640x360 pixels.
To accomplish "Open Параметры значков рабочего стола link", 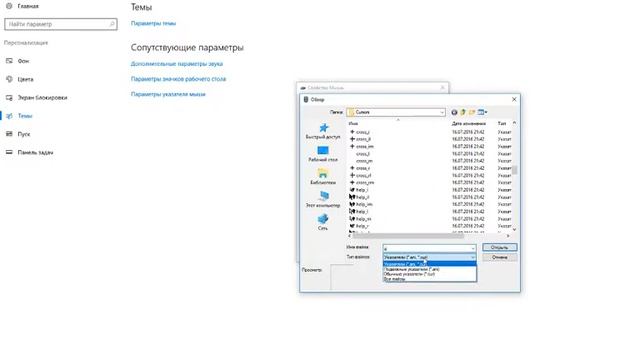I will pyautogui.click(x=178, y=79).
